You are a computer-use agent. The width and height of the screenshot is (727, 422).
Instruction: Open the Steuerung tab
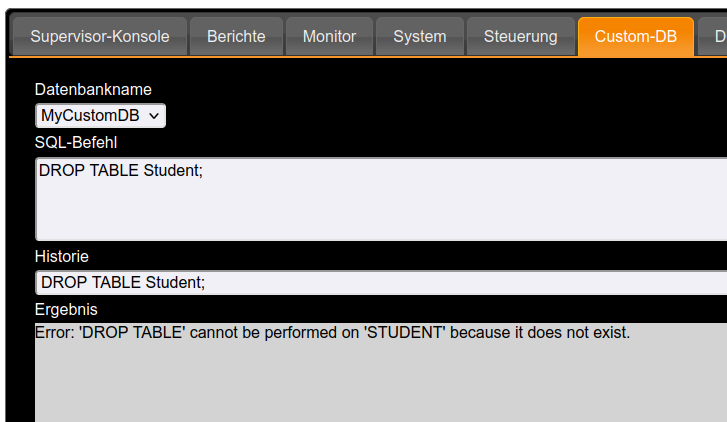click(x=521, y=37)
